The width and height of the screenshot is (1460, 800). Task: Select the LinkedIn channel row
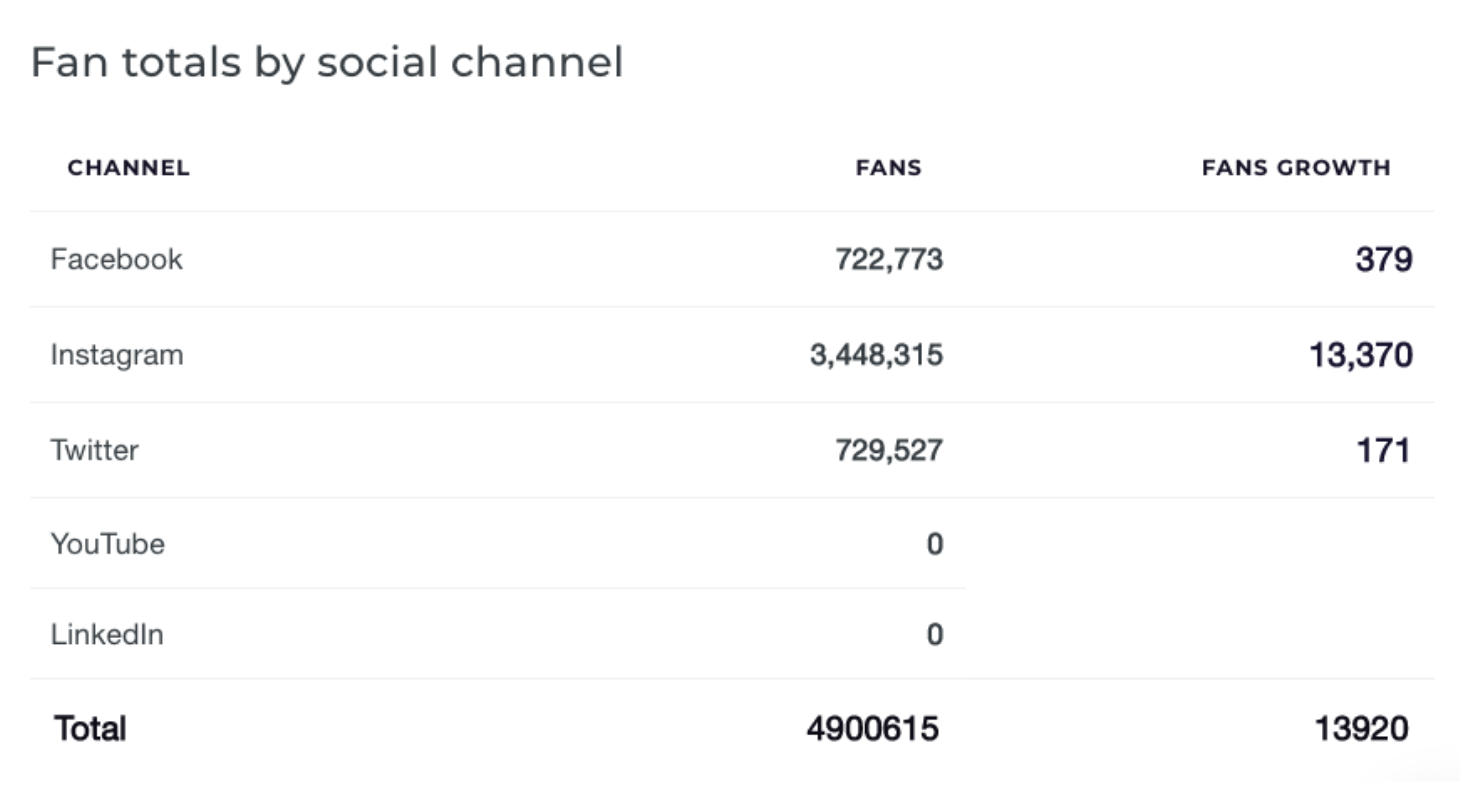[x=497, y=634]
